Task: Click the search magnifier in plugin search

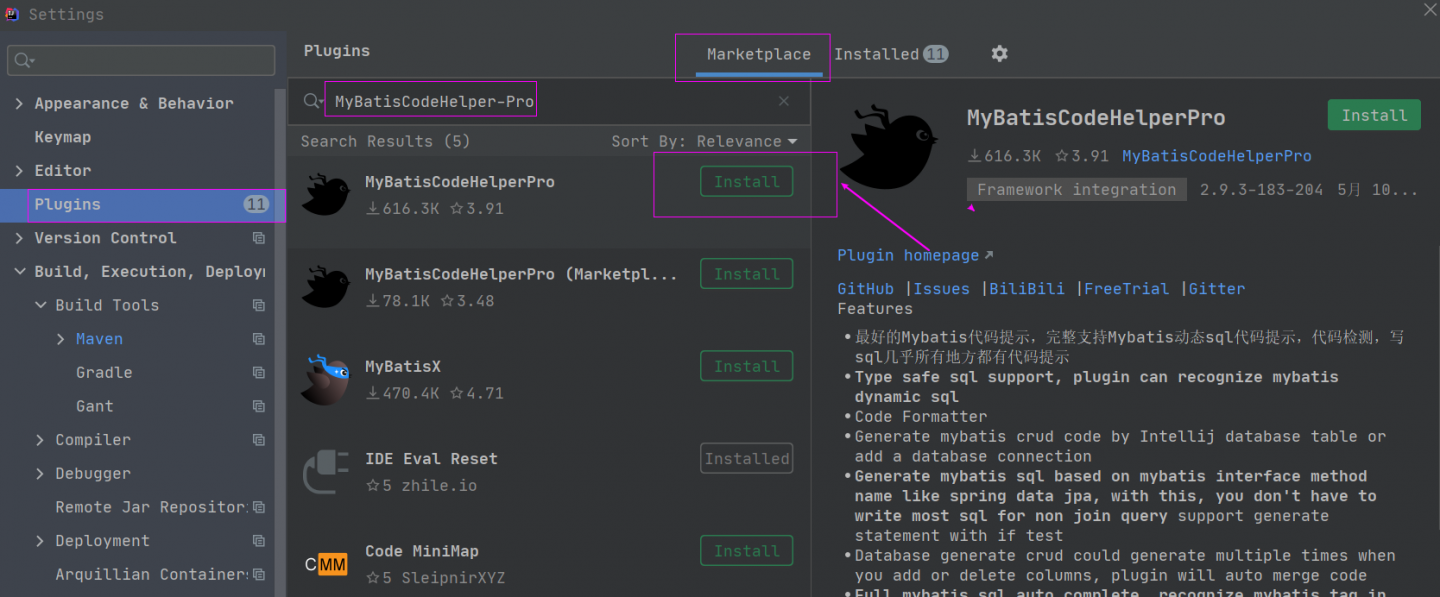Action: tap(313, 101)
